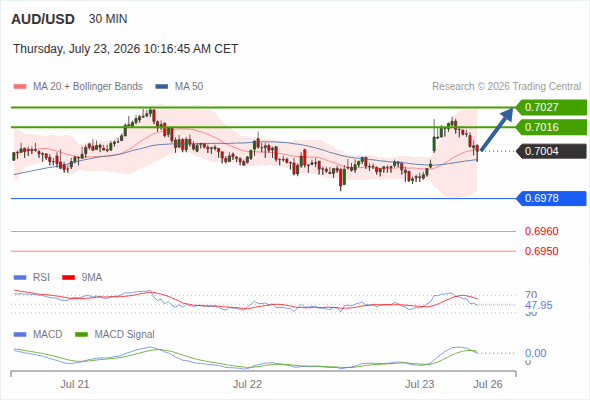The image size is (590, 400).
Task: Click the MA 50 blue legend swatch
Action: click(162, 87)
